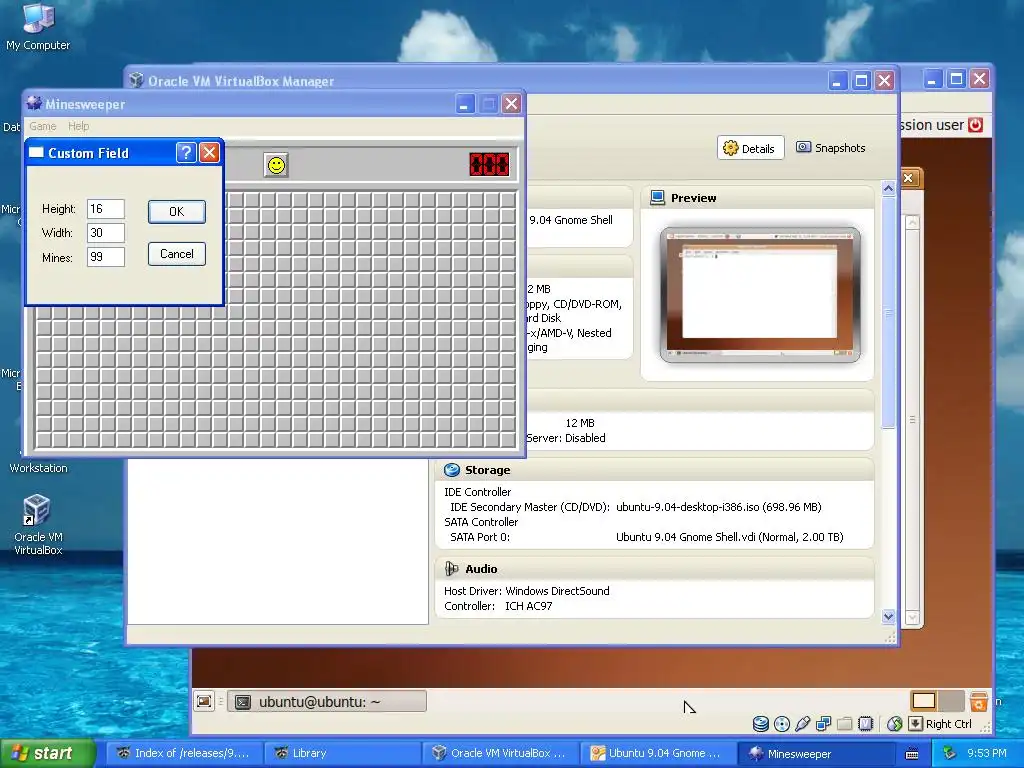Click the Host Driver: Windows DirectSound text

526,591
